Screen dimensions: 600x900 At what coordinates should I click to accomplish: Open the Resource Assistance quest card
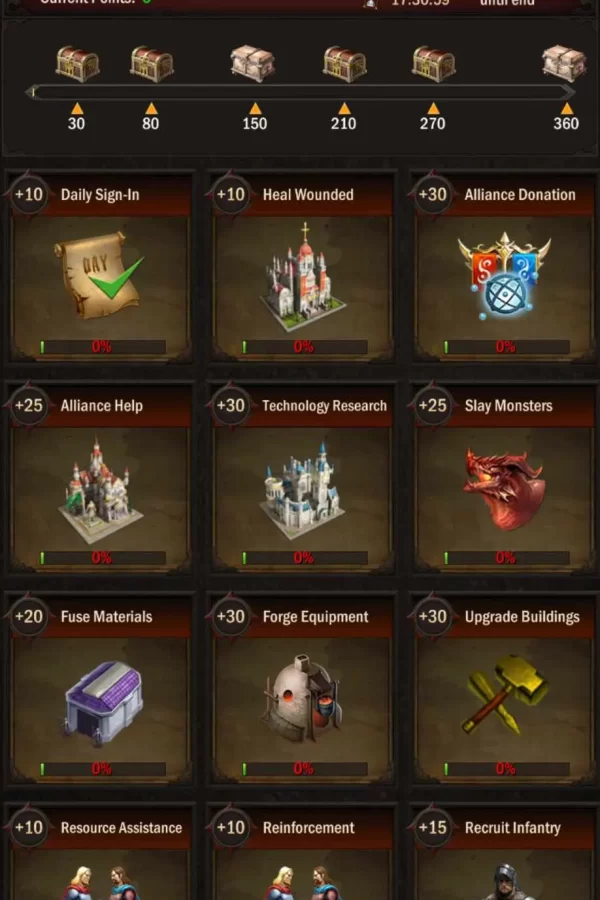coord(100,852)
